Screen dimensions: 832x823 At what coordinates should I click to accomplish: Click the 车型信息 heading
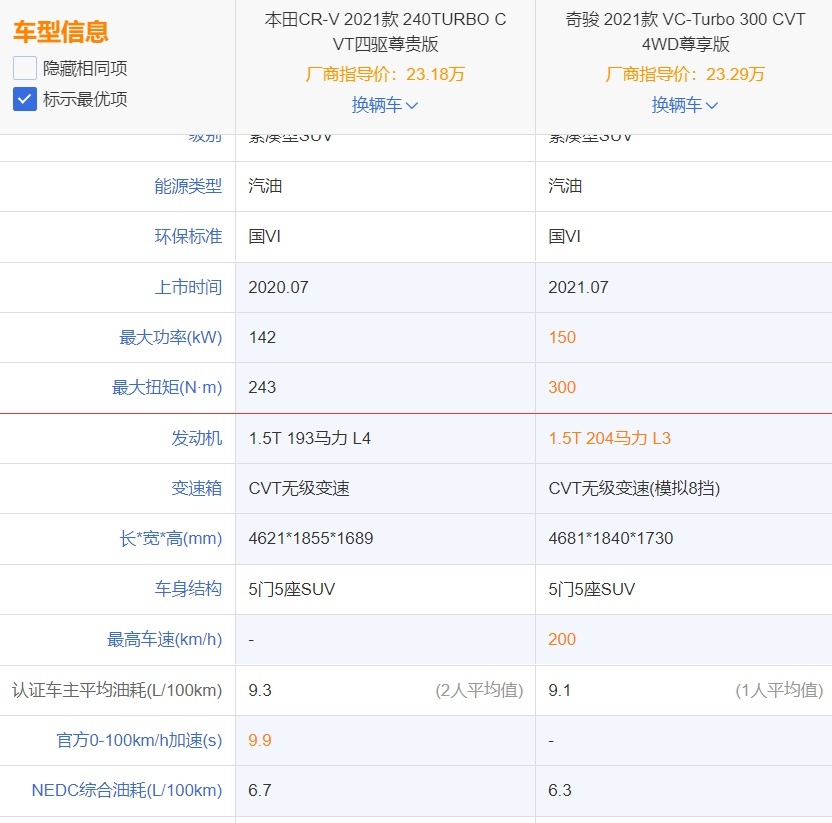point(60,31)
